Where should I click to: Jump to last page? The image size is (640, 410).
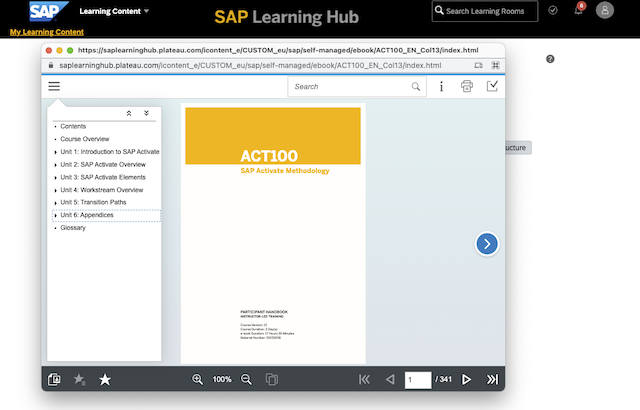tap(492, 379)
